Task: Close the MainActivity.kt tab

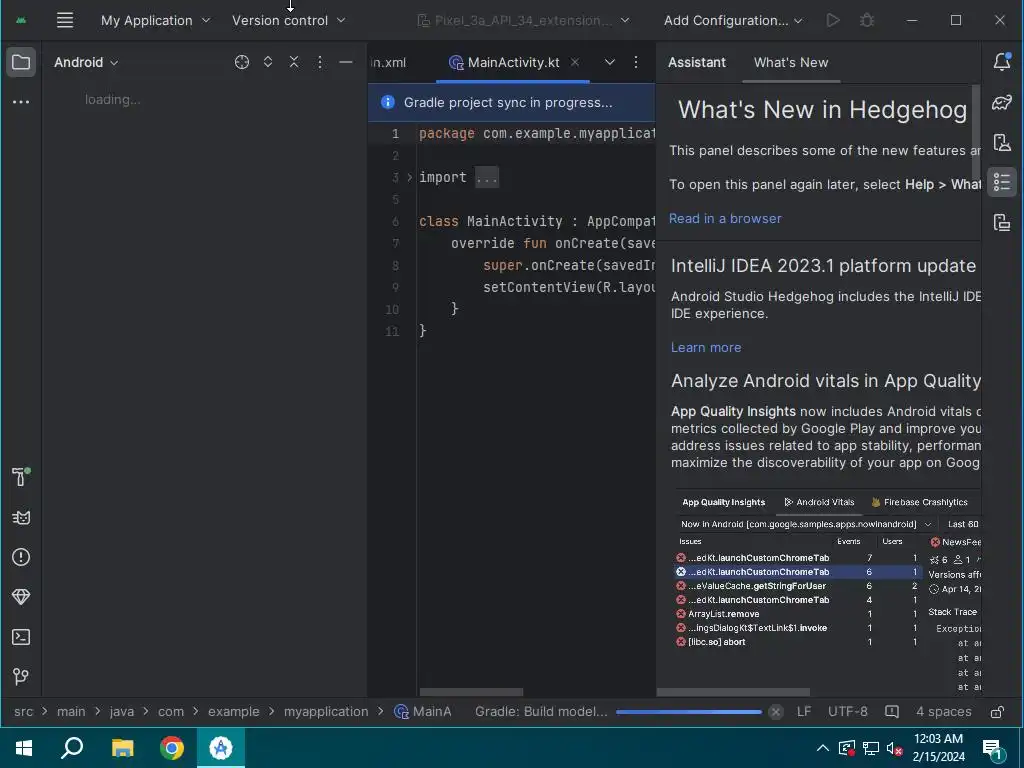Action: pos(575,62)
